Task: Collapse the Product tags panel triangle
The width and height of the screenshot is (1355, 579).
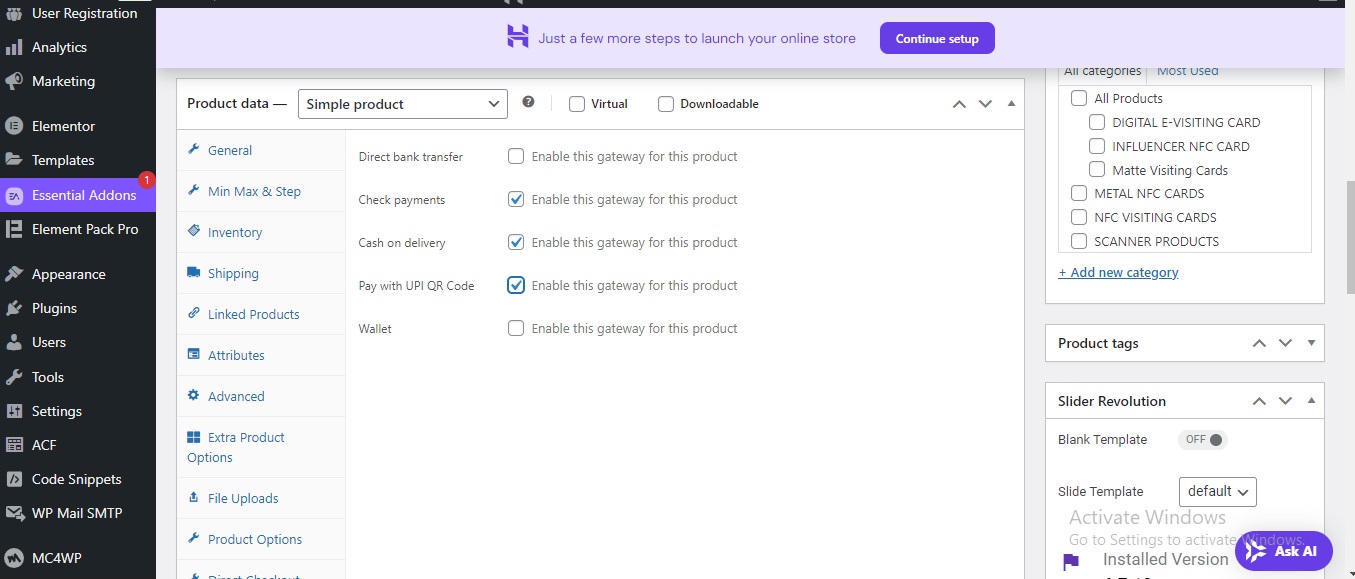Action: 1311,343
